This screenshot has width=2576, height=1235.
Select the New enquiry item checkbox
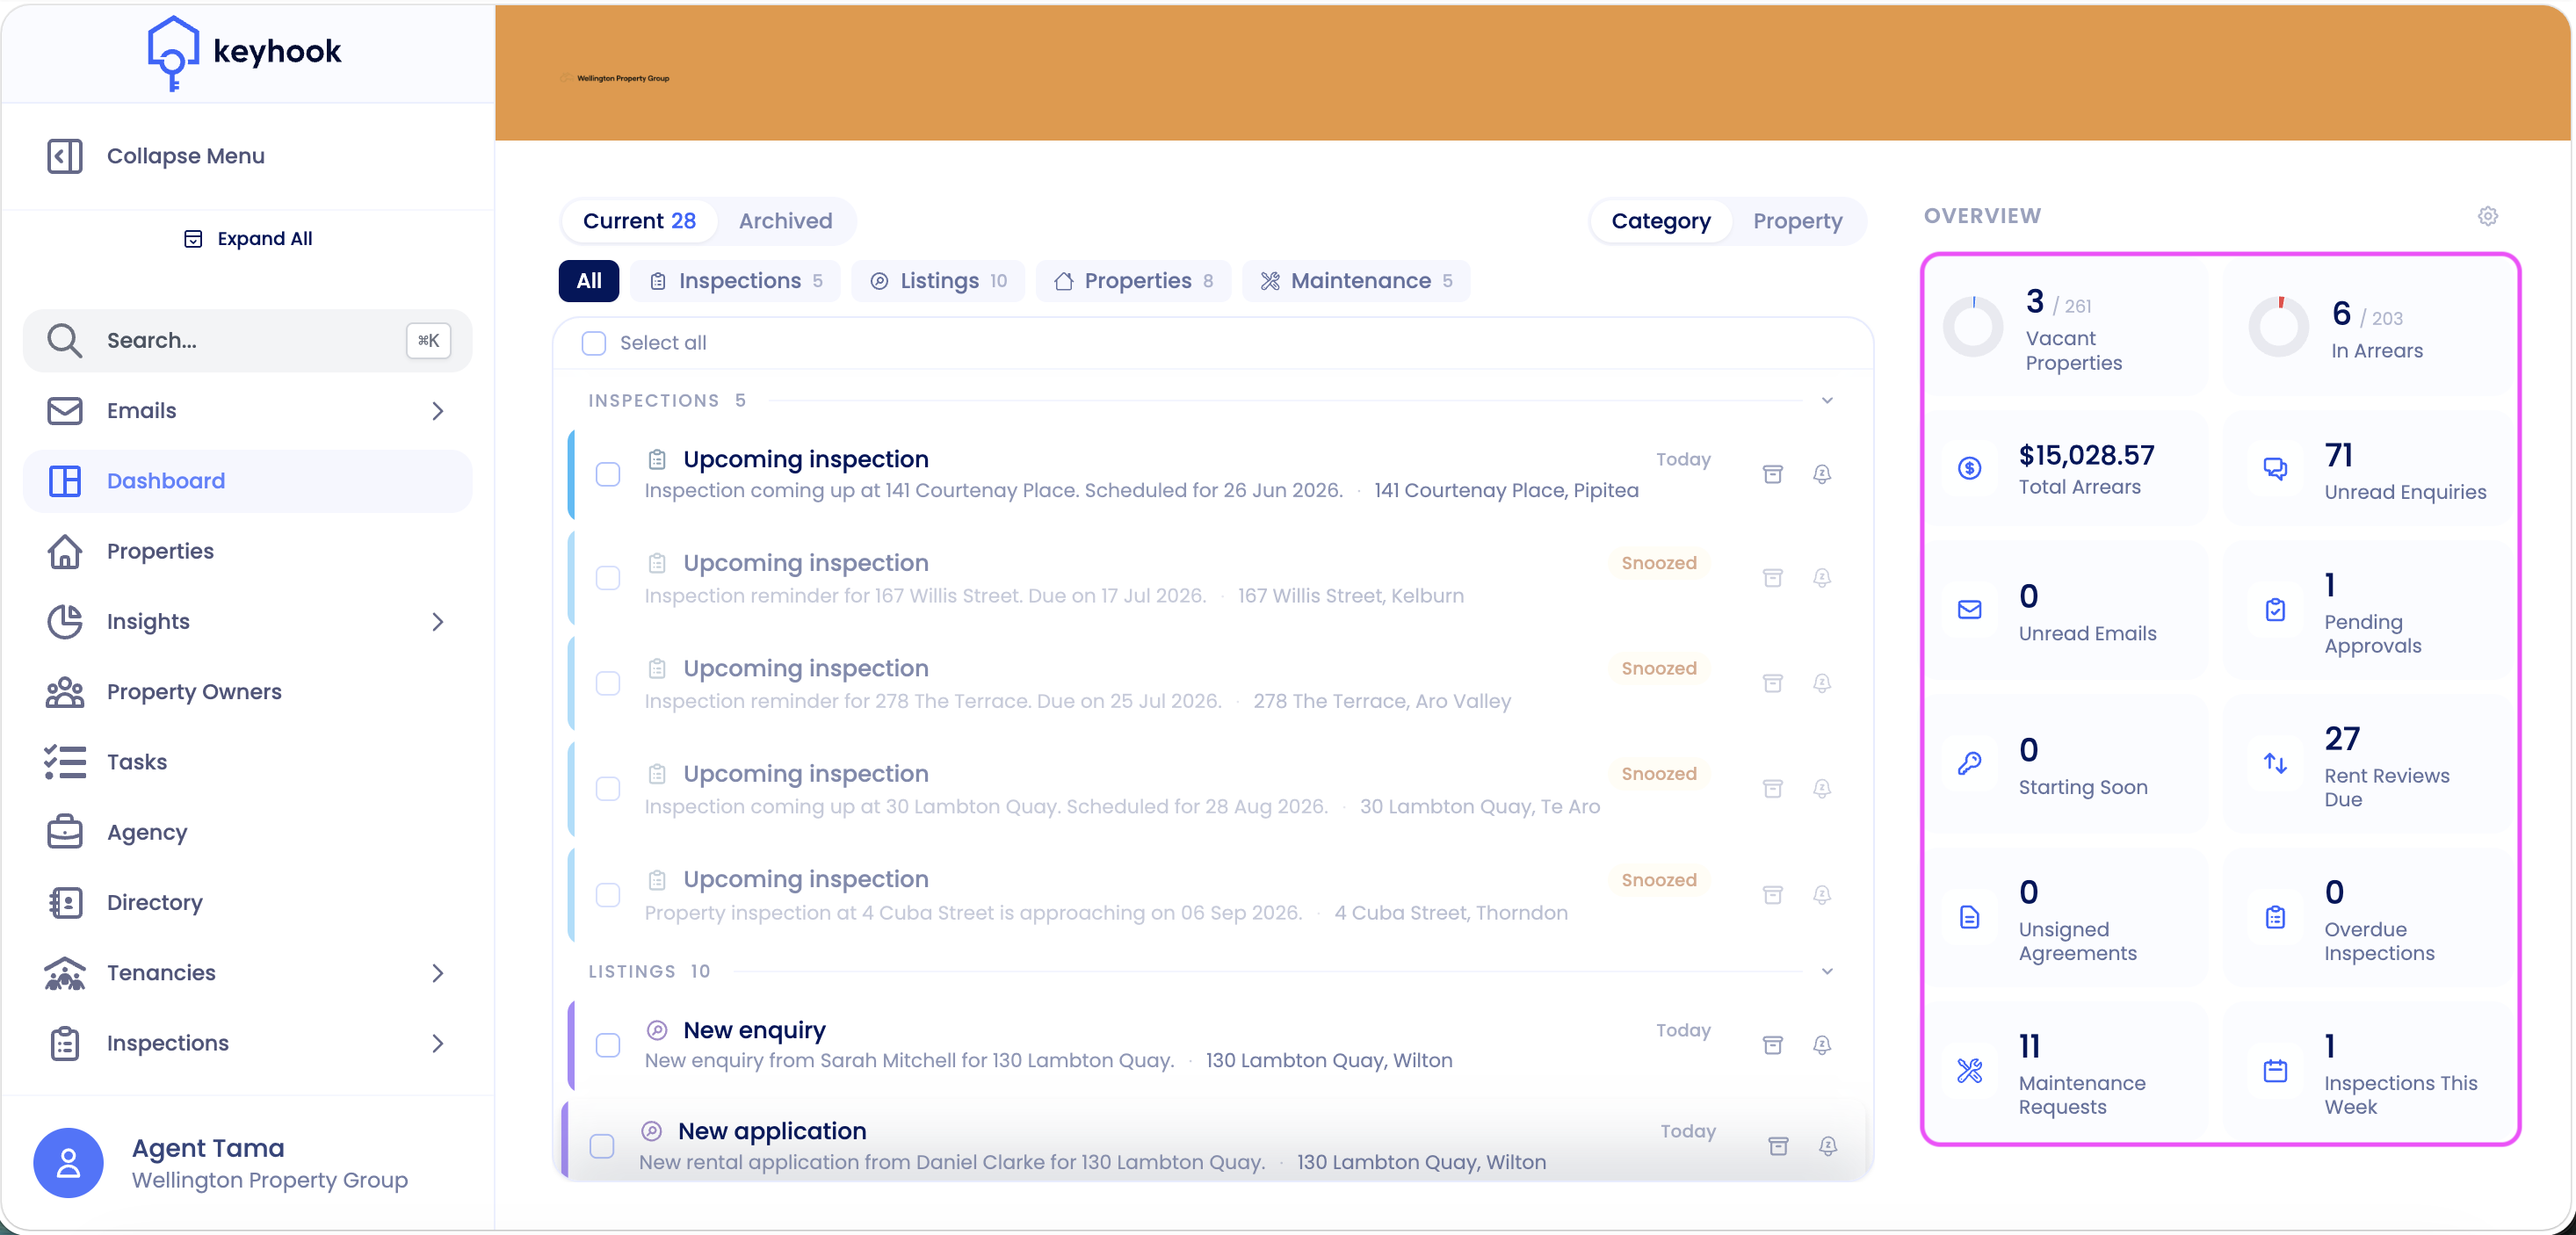click(x=608, y=1045)
